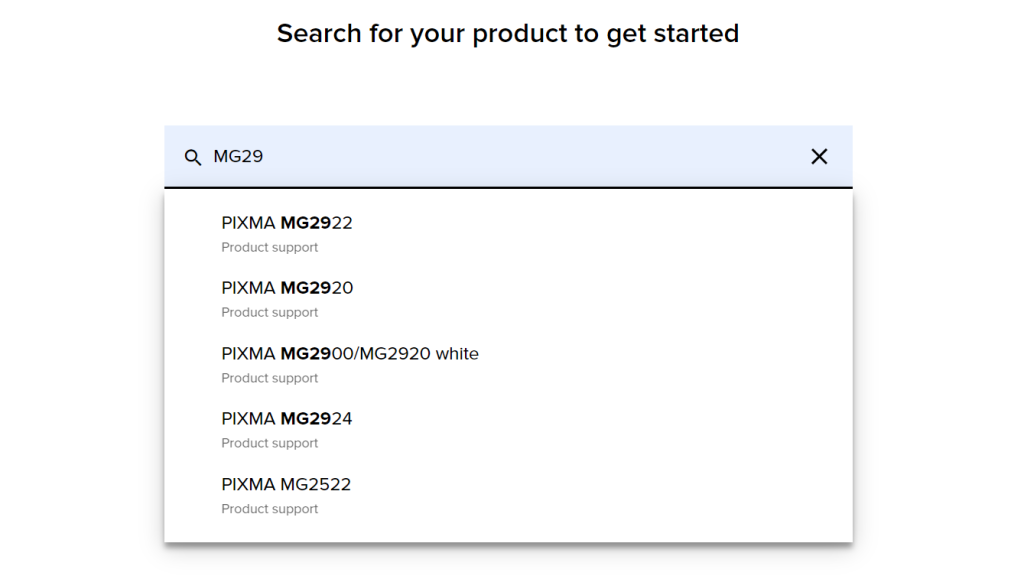Click the 'Search for your product' heading
Viewport: 1024px width, 579px height.
click(507, 33)
